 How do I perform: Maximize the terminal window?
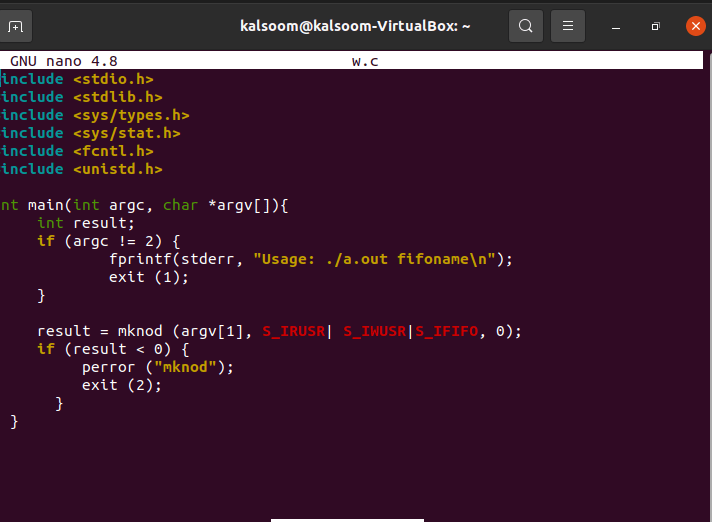click(655, 27)
